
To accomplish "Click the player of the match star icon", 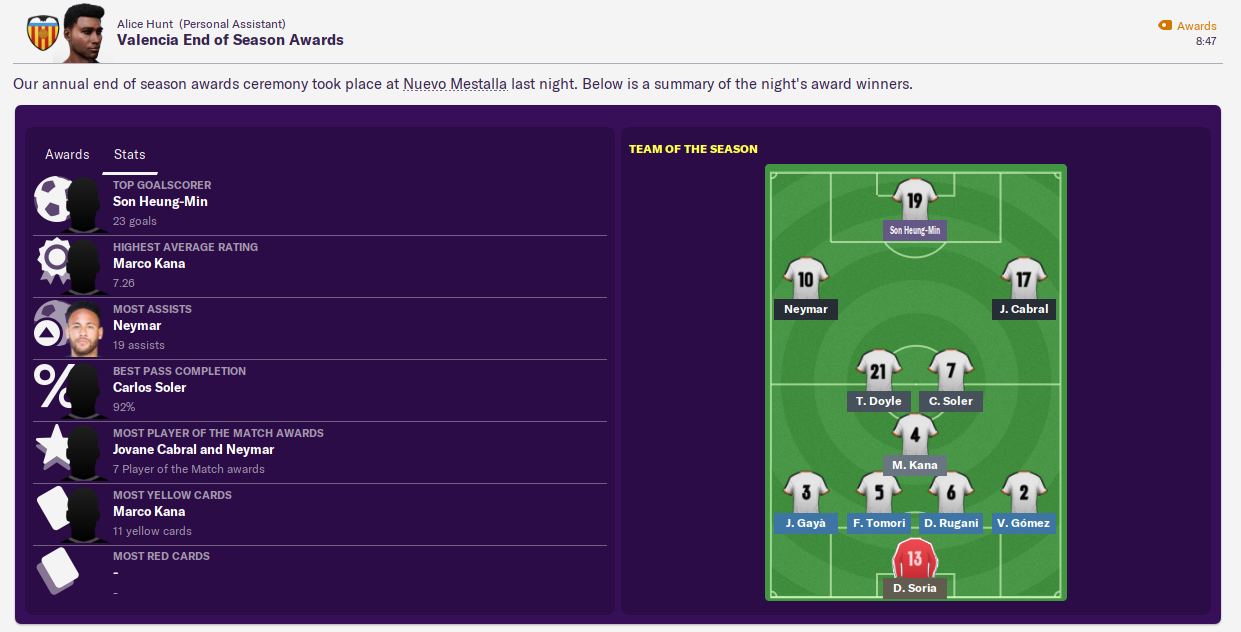I will [x=51, y=446].
